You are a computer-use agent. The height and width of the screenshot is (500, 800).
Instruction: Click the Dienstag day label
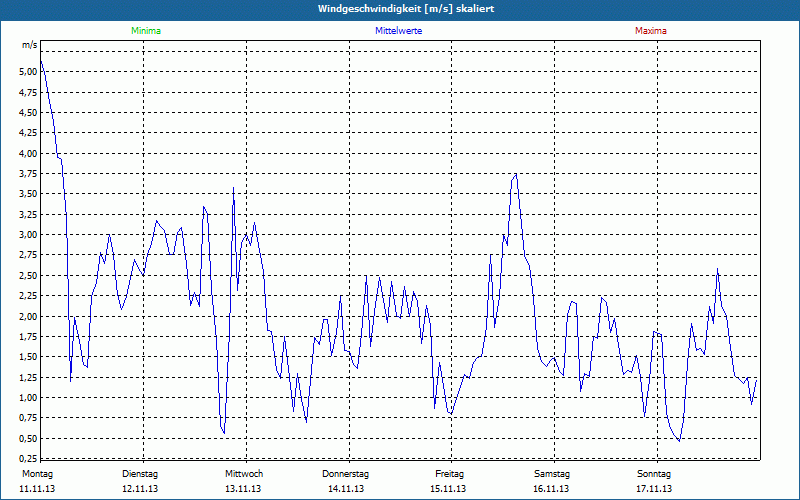click(x=140, y=474)
